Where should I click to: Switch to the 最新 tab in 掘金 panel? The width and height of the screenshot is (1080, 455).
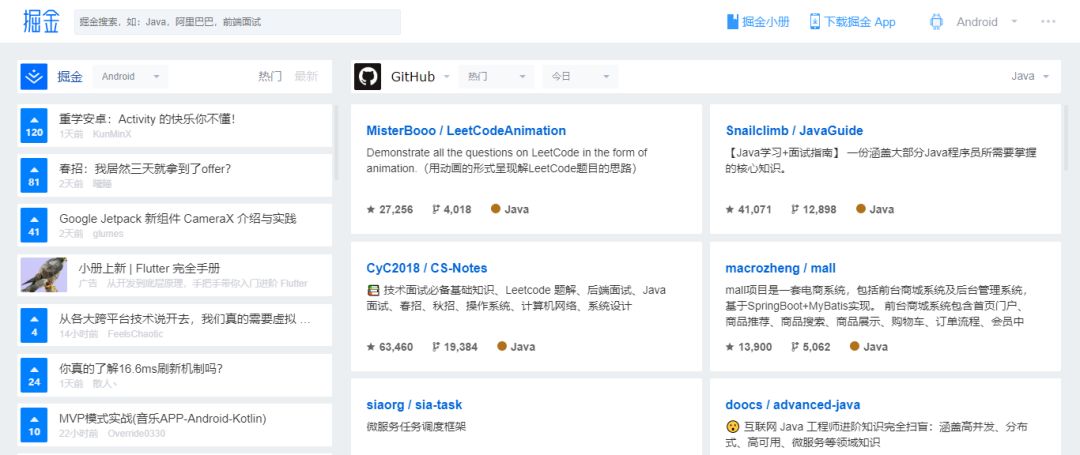pyautogui.click(x=307, y=76)
